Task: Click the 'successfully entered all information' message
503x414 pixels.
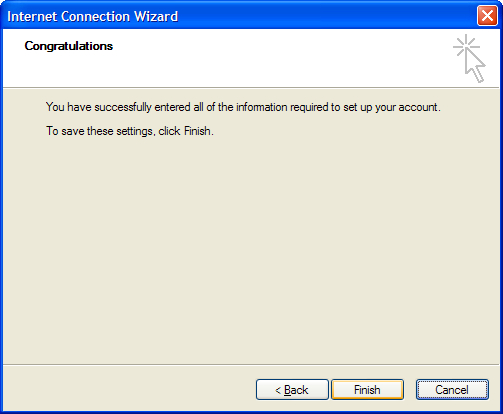Action: [x=243, y=107]
